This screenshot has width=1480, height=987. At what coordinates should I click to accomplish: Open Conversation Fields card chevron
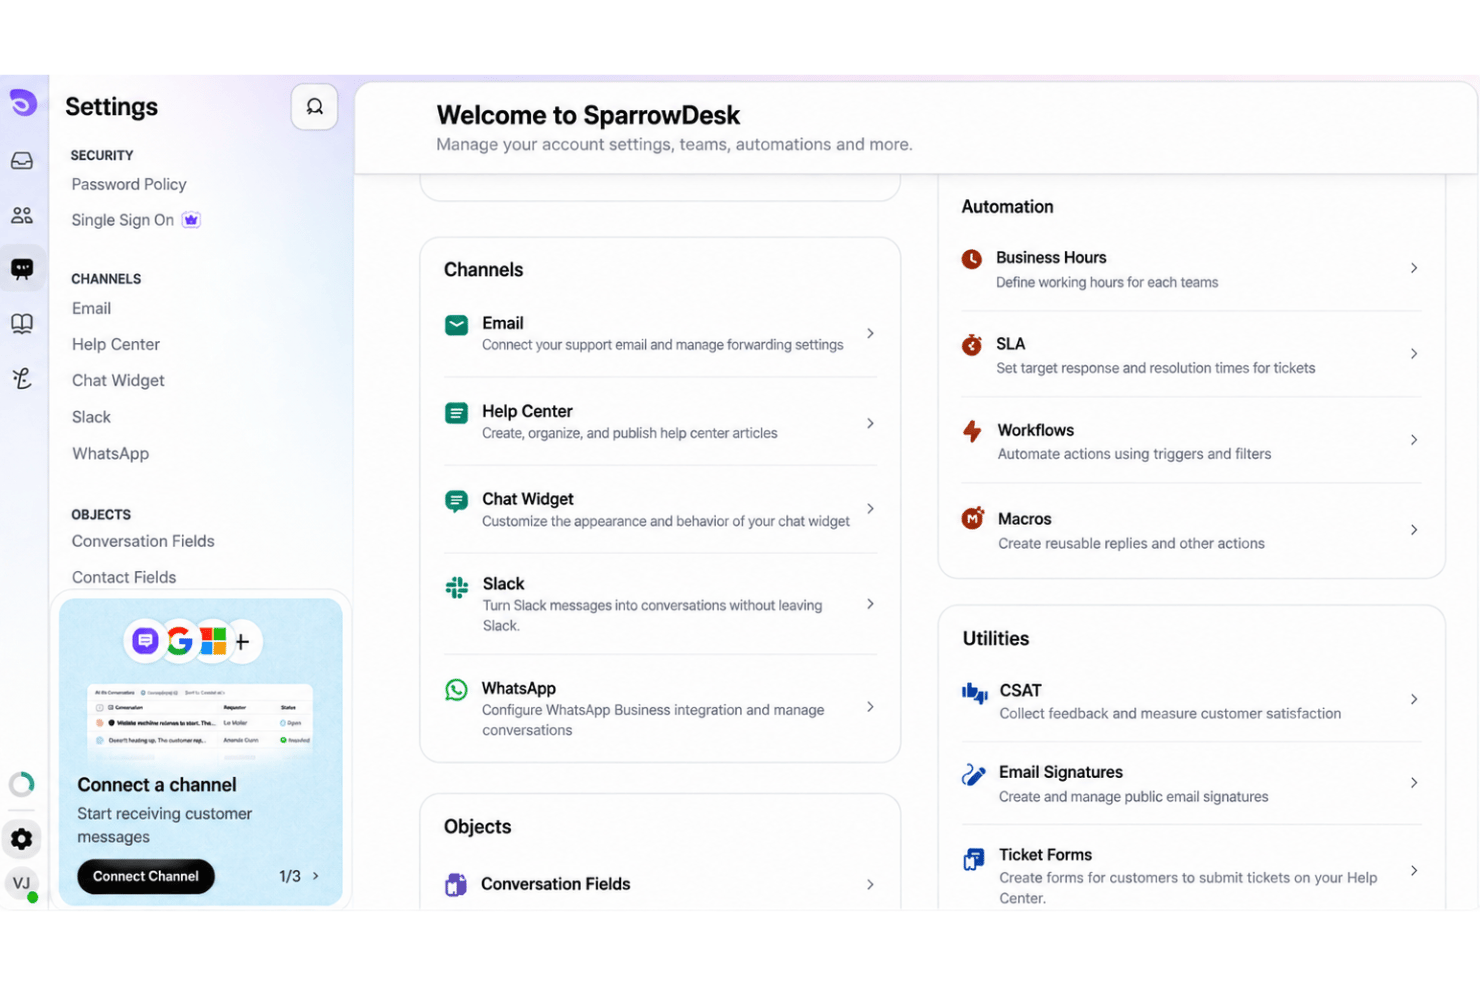[870, 885]
